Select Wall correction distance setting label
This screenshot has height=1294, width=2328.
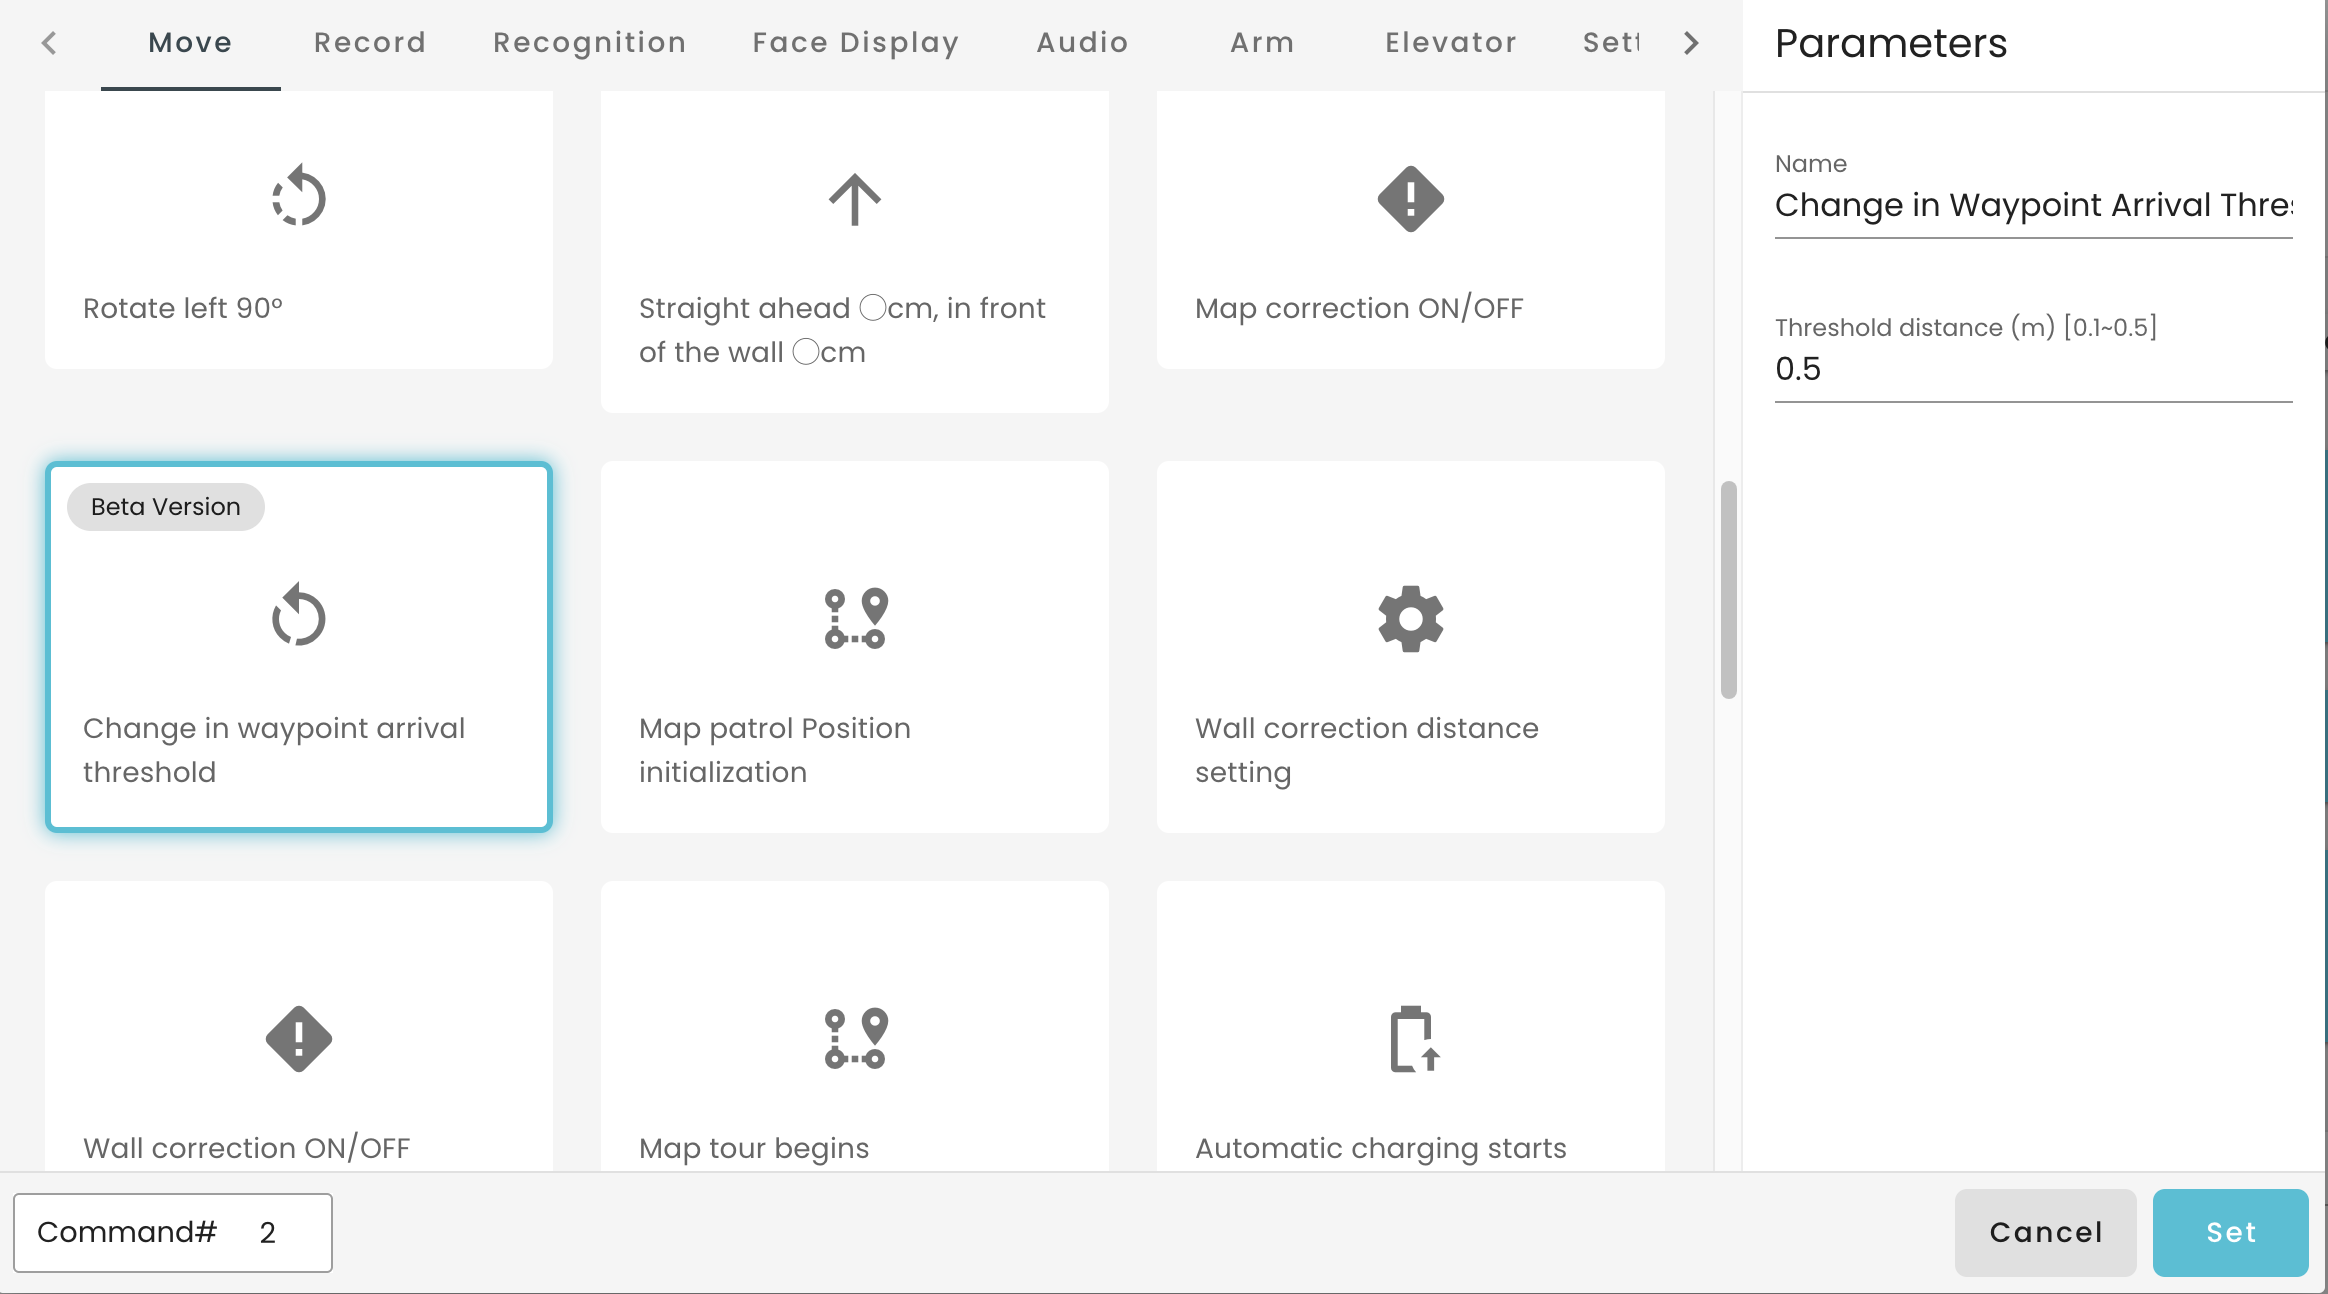tap(1367, 750)
